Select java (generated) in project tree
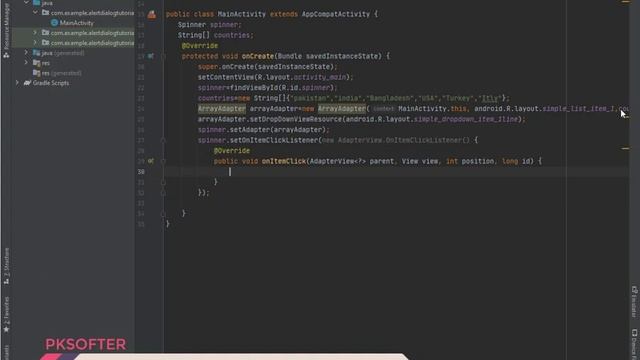Viewport: 640px width, 360px height. [x=63, y=53]
